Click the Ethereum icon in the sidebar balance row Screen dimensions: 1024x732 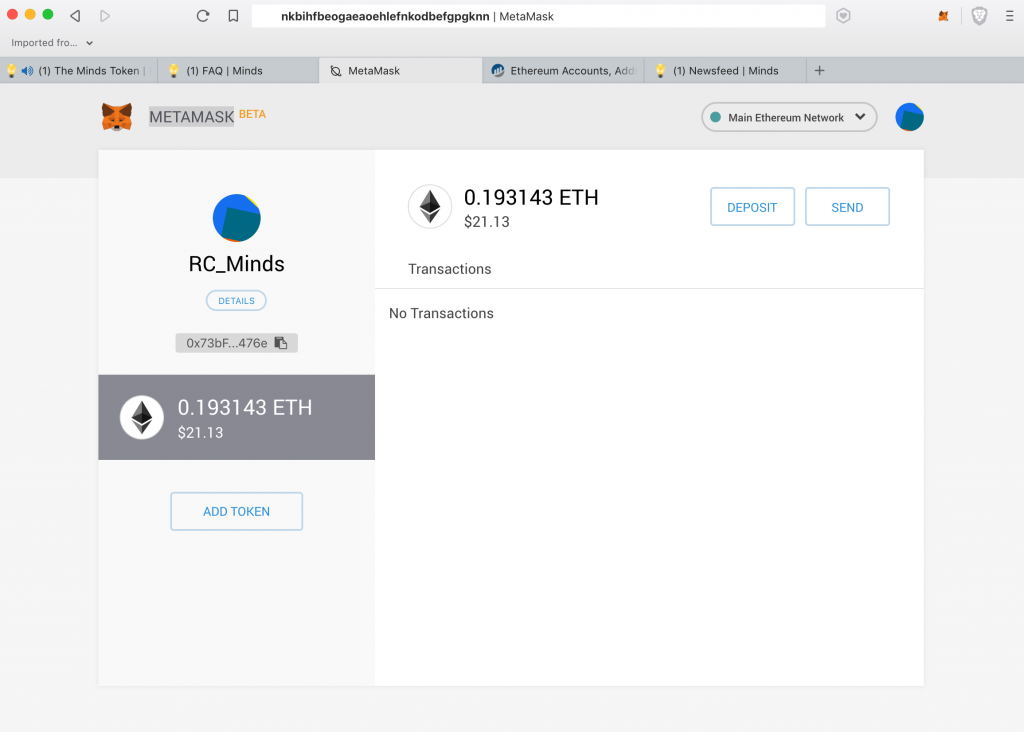click(x=142, y=417)
